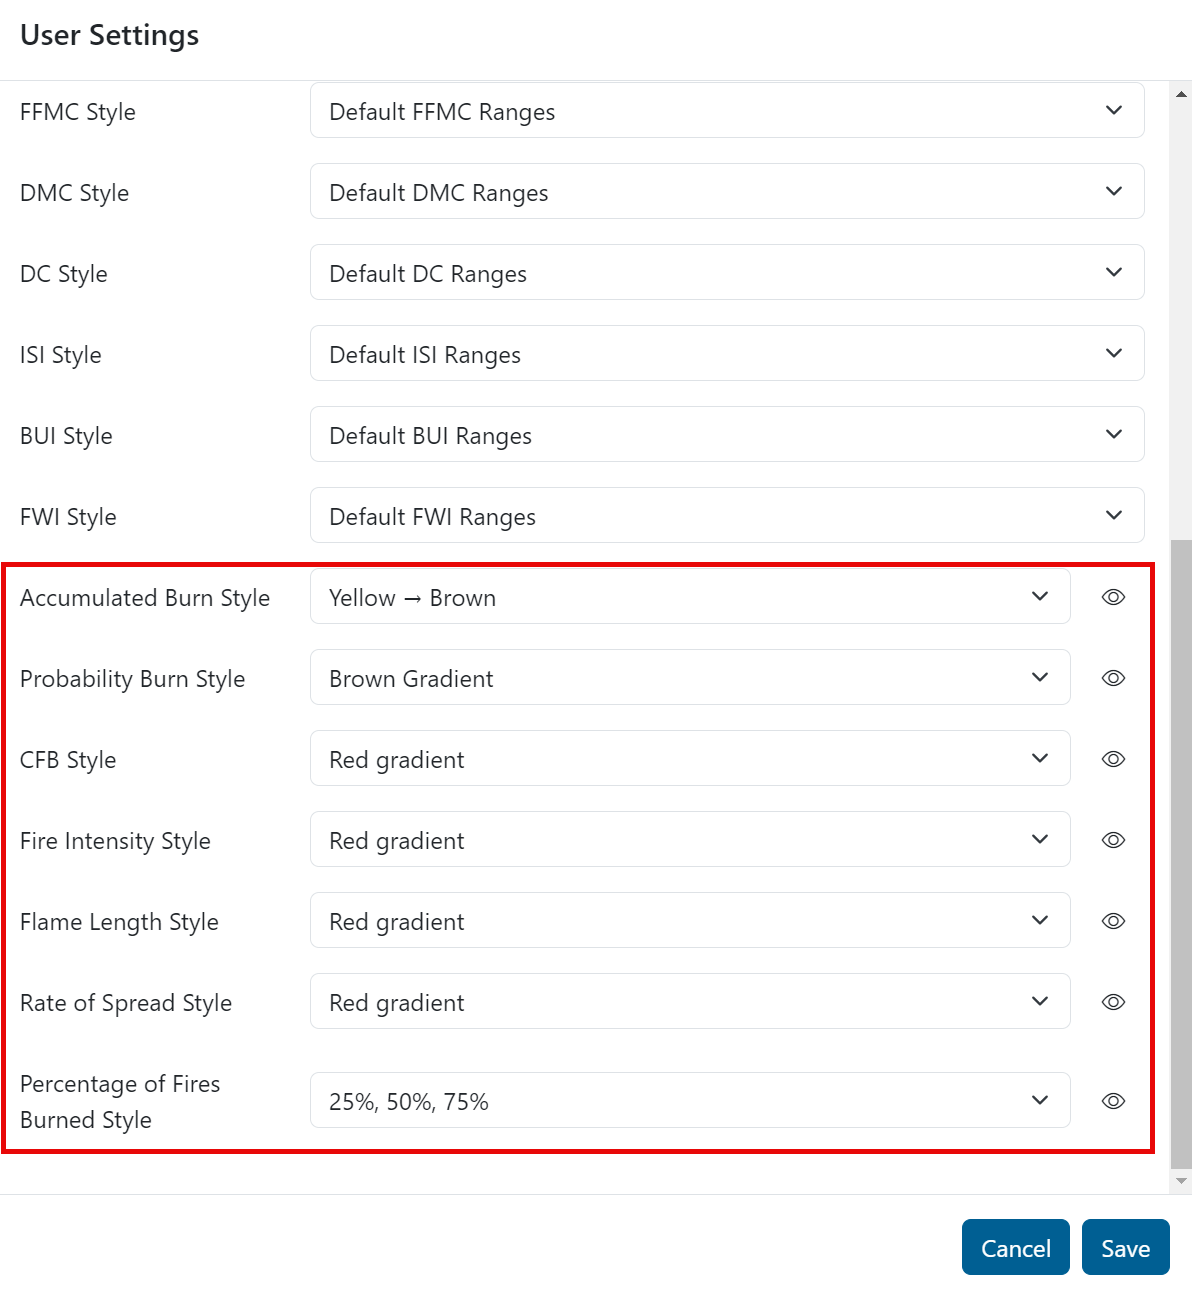Image resolution: width=1192 pixels, height=1292 pixels.
Task: Change the Accumulated Burn Style Yellow → Brown dropdown
Action: (x=690, y=597)
